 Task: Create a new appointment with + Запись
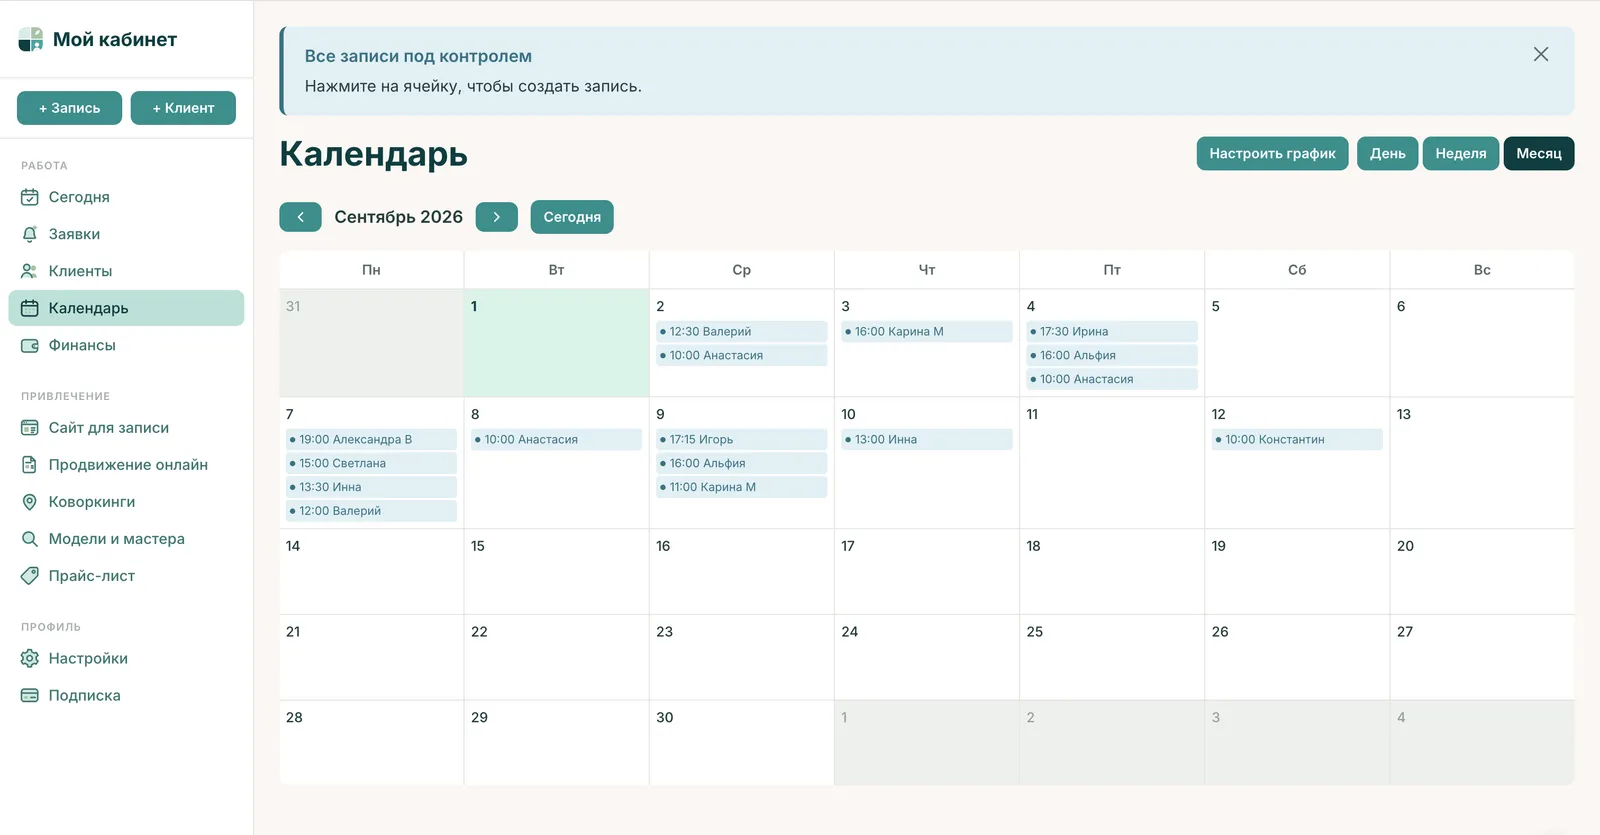[x=69, y=108]
